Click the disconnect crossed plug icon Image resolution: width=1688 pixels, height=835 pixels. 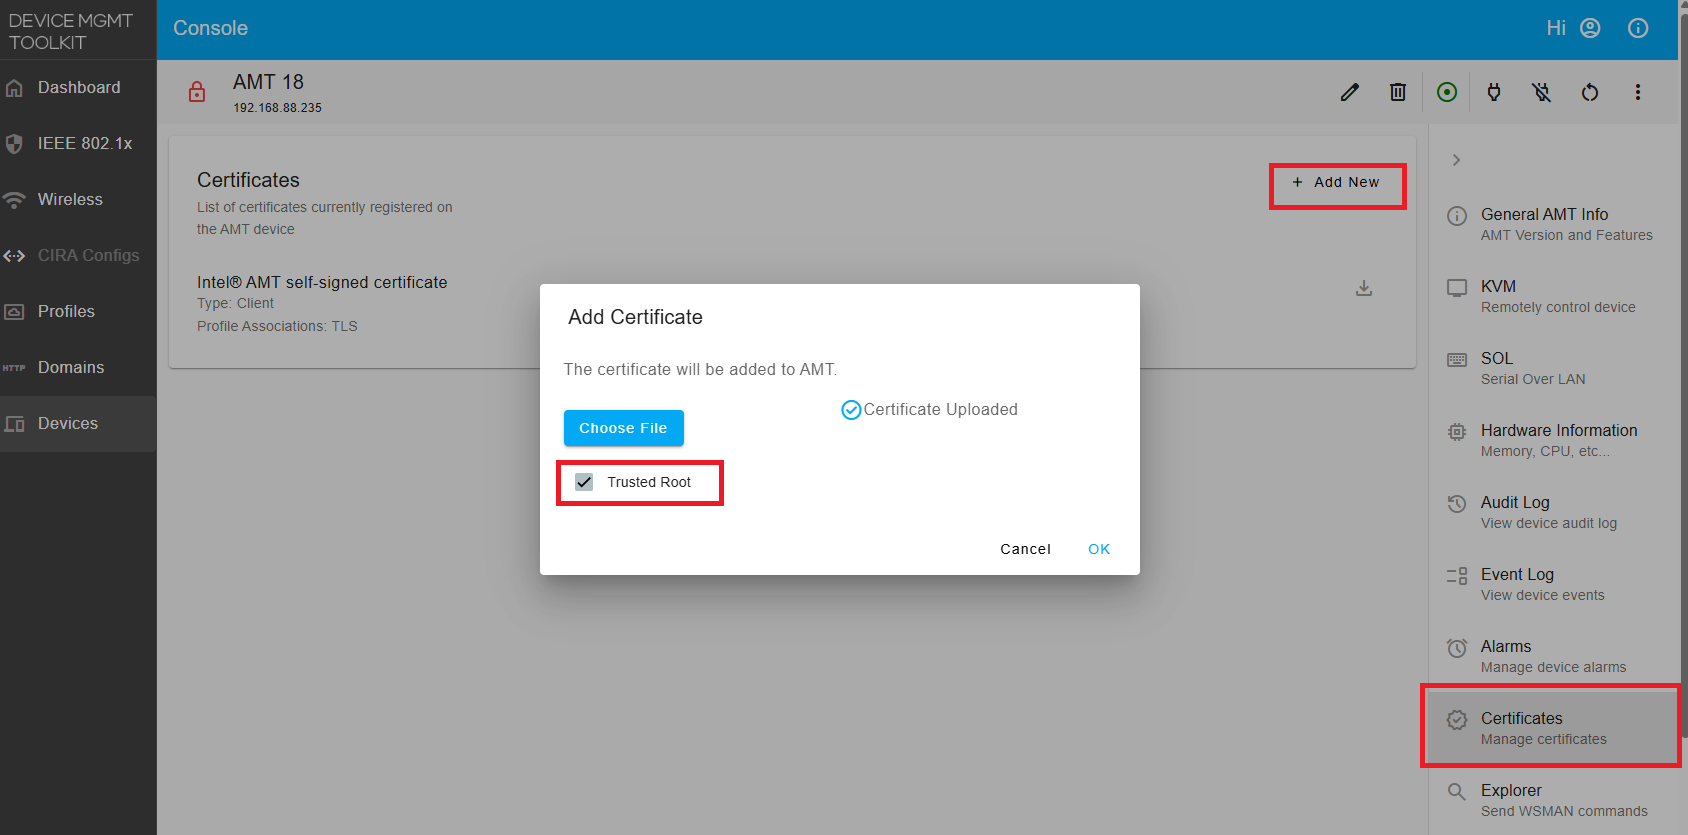(x=1542, y=92)
